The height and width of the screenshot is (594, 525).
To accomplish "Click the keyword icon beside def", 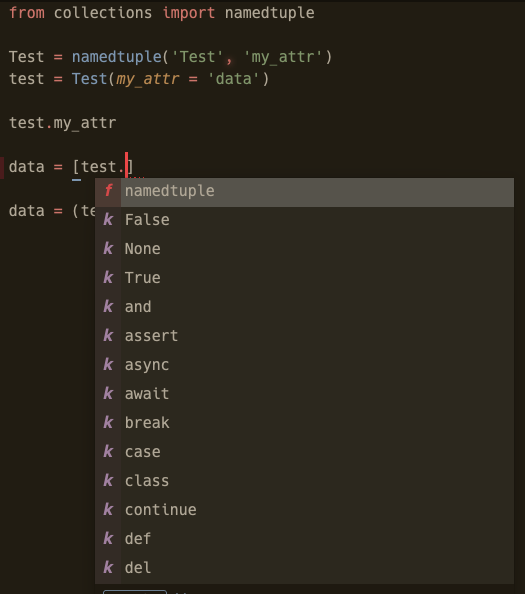I will click(108, 539).
